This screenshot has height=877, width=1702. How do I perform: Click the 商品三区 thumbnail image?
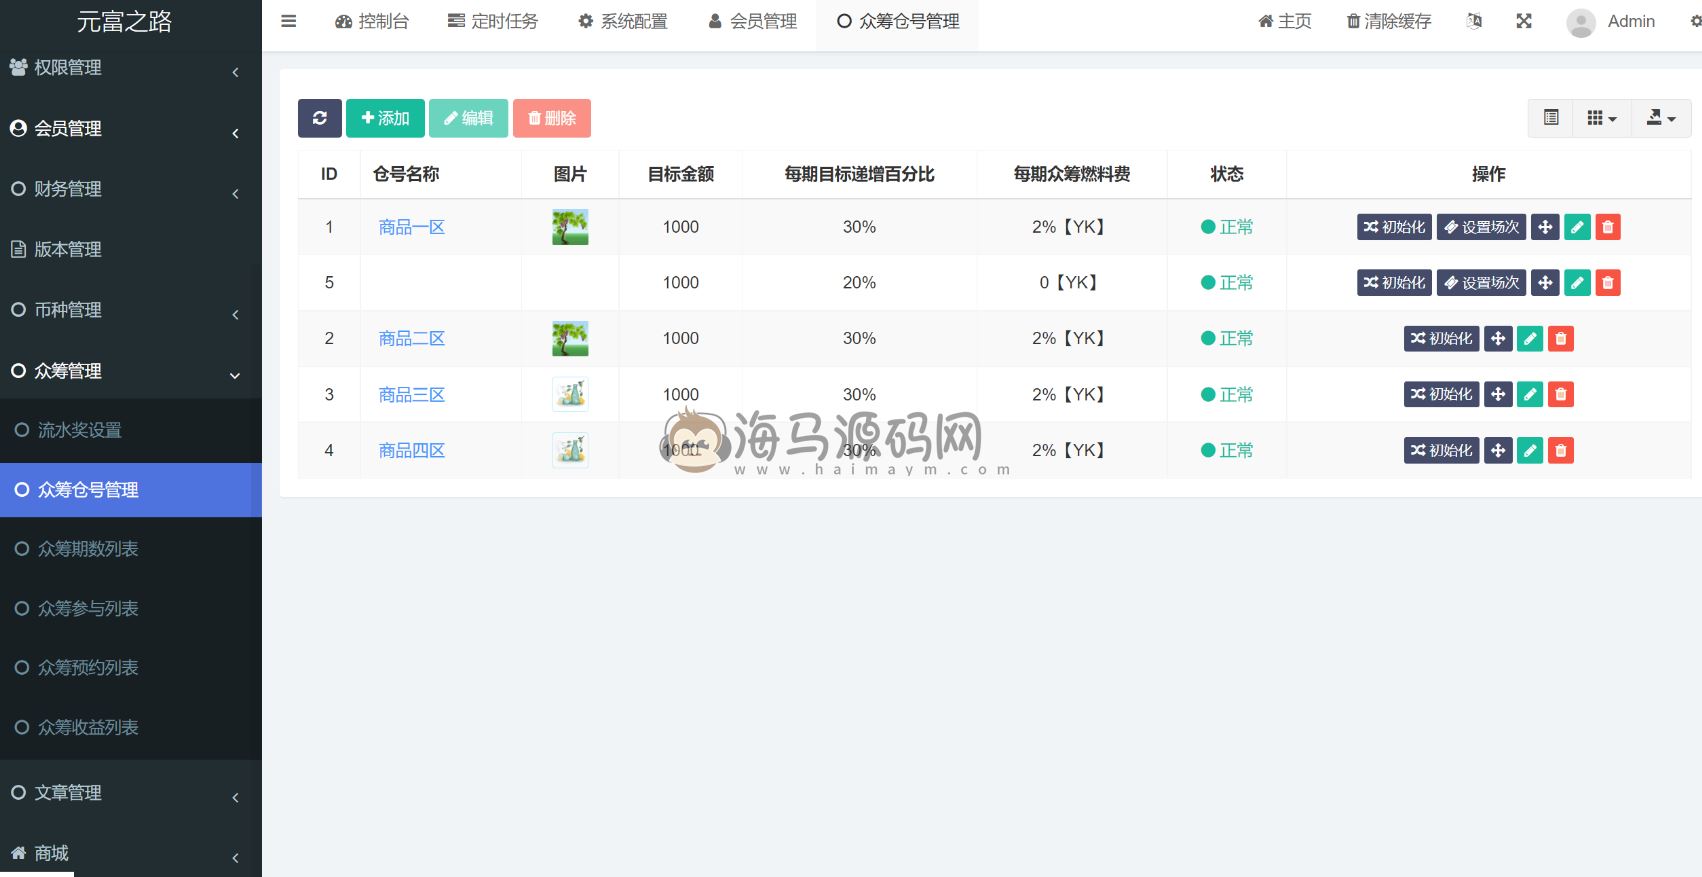[570, 395]
